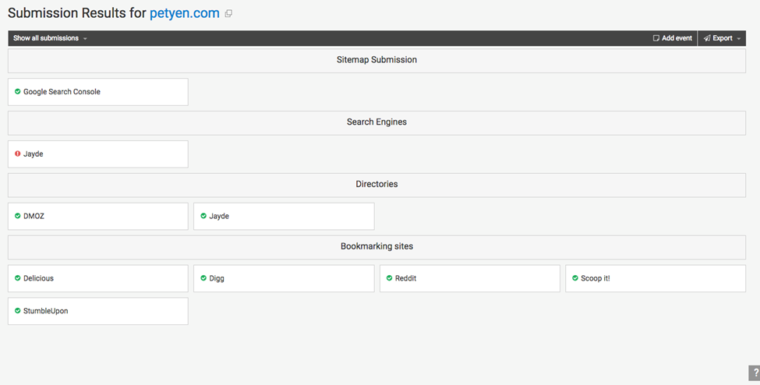Click the green check icon beside Reddit

click(389, 278)
